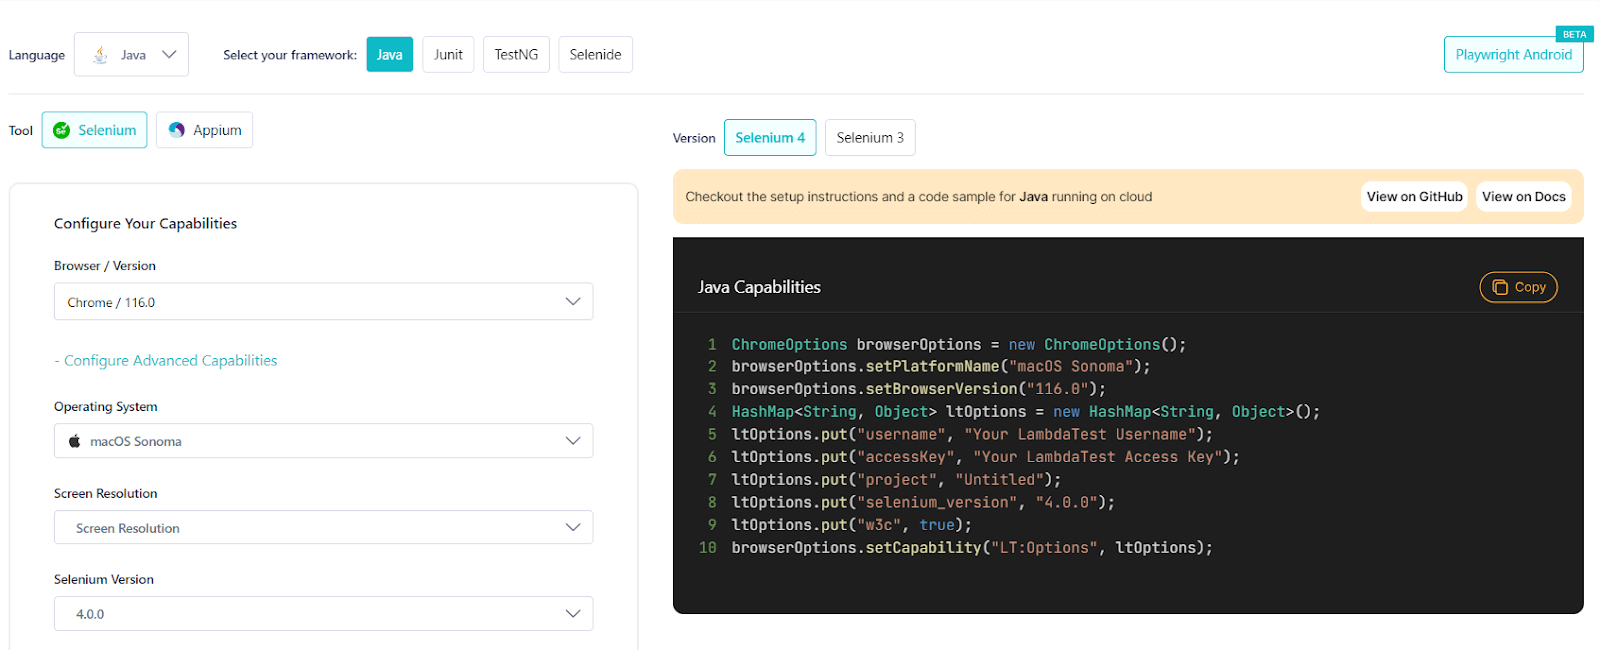Expand the Browser / Version dropdown chevron
The width and height of the screenshot is (1600, 650).
click(x=573, y=302)
